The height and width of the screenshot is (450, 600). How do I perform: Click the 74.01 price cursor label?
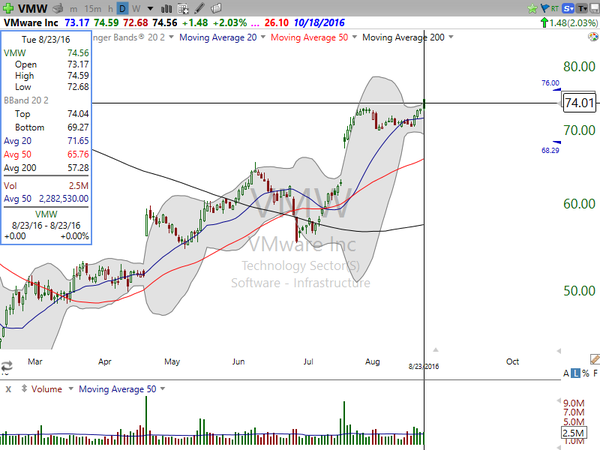pos(579,103)
